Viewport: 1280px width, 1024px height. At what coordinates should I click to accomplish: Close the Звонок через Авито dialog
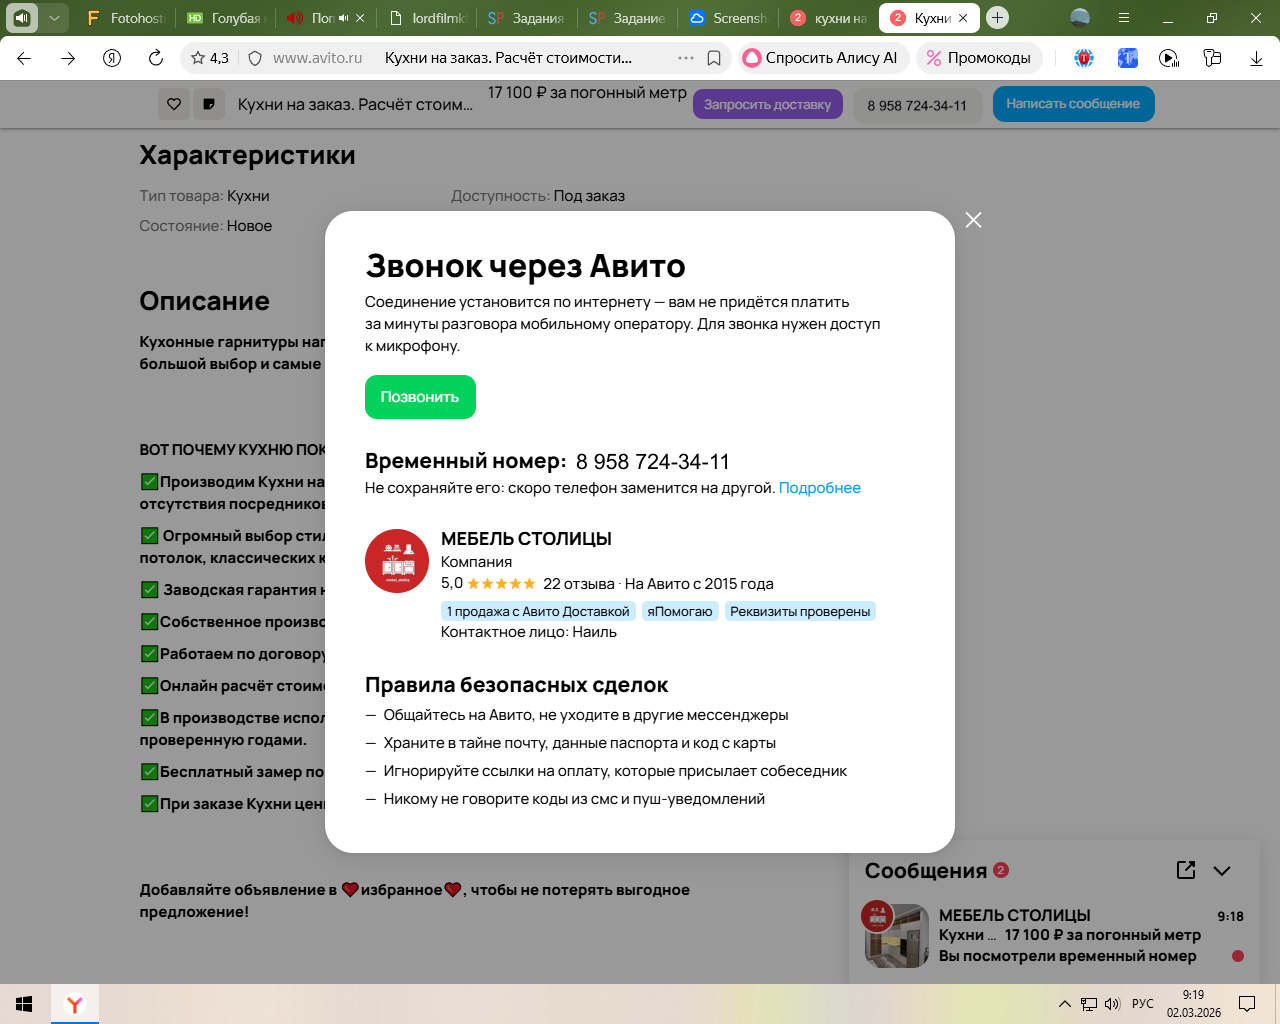pyautogui.click(x=973, y=220)
